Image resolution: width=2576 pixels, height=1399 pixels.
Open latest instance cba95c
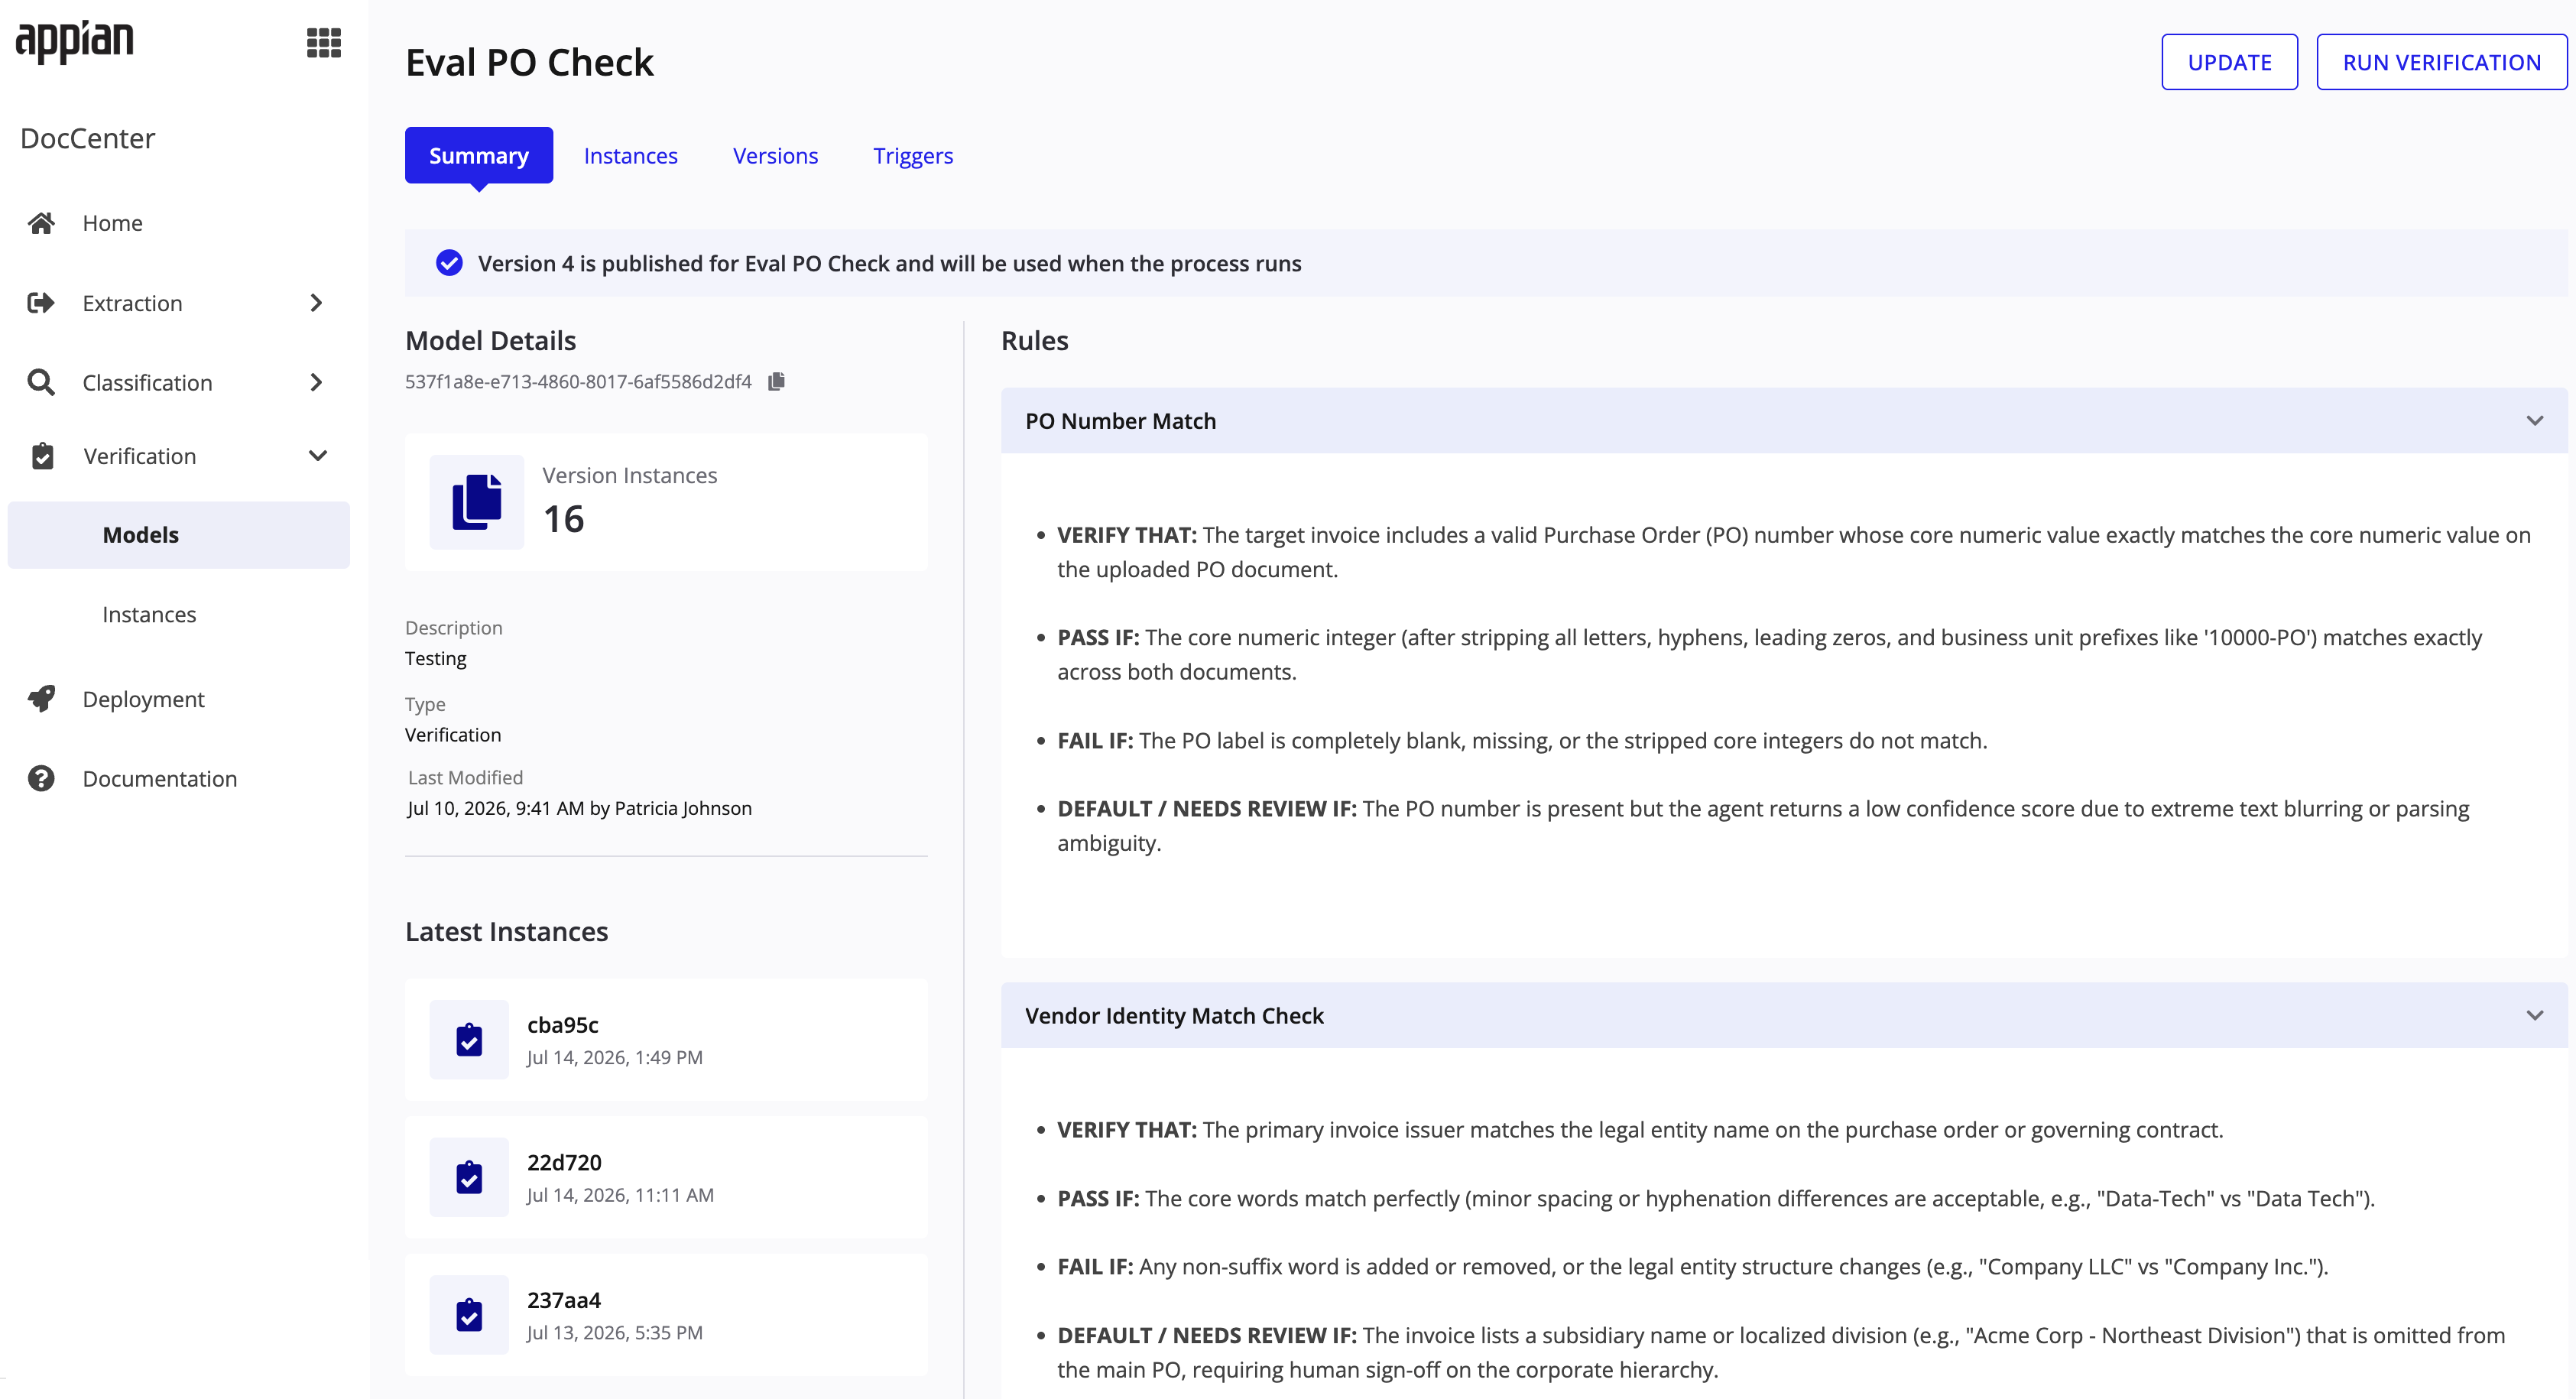(666, 1040)
